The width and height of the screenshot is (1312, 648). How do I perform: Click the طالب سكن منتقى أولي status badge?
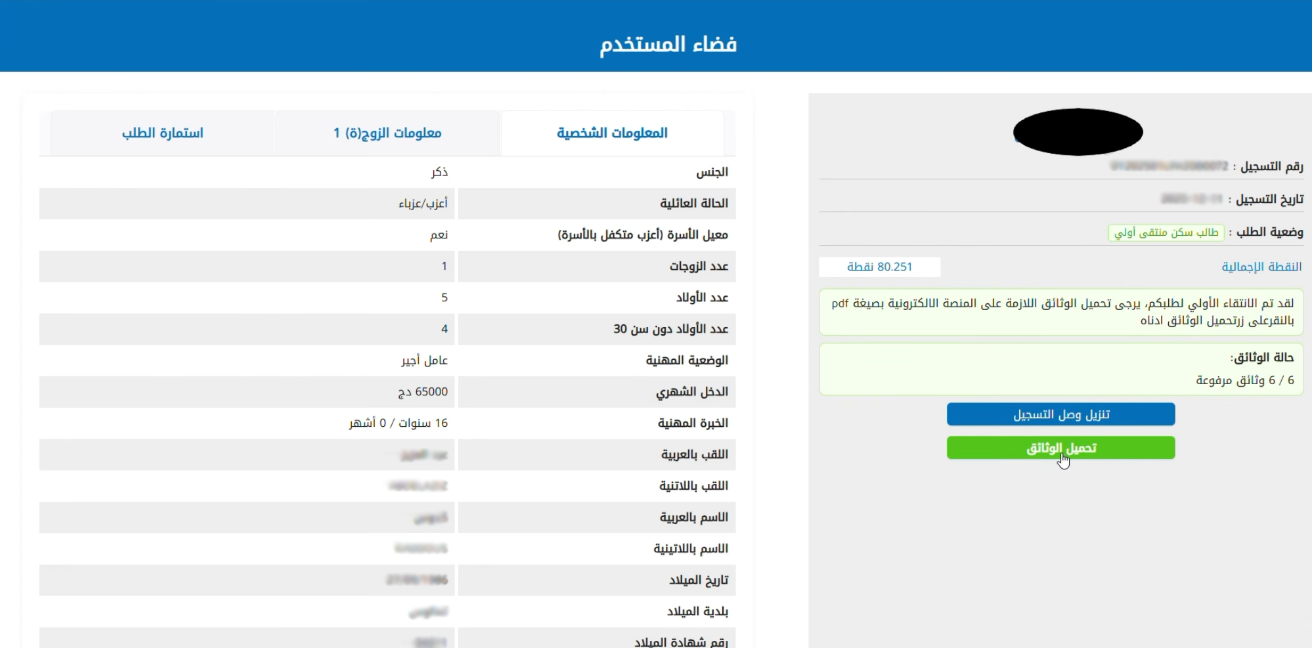(1166, 232)
